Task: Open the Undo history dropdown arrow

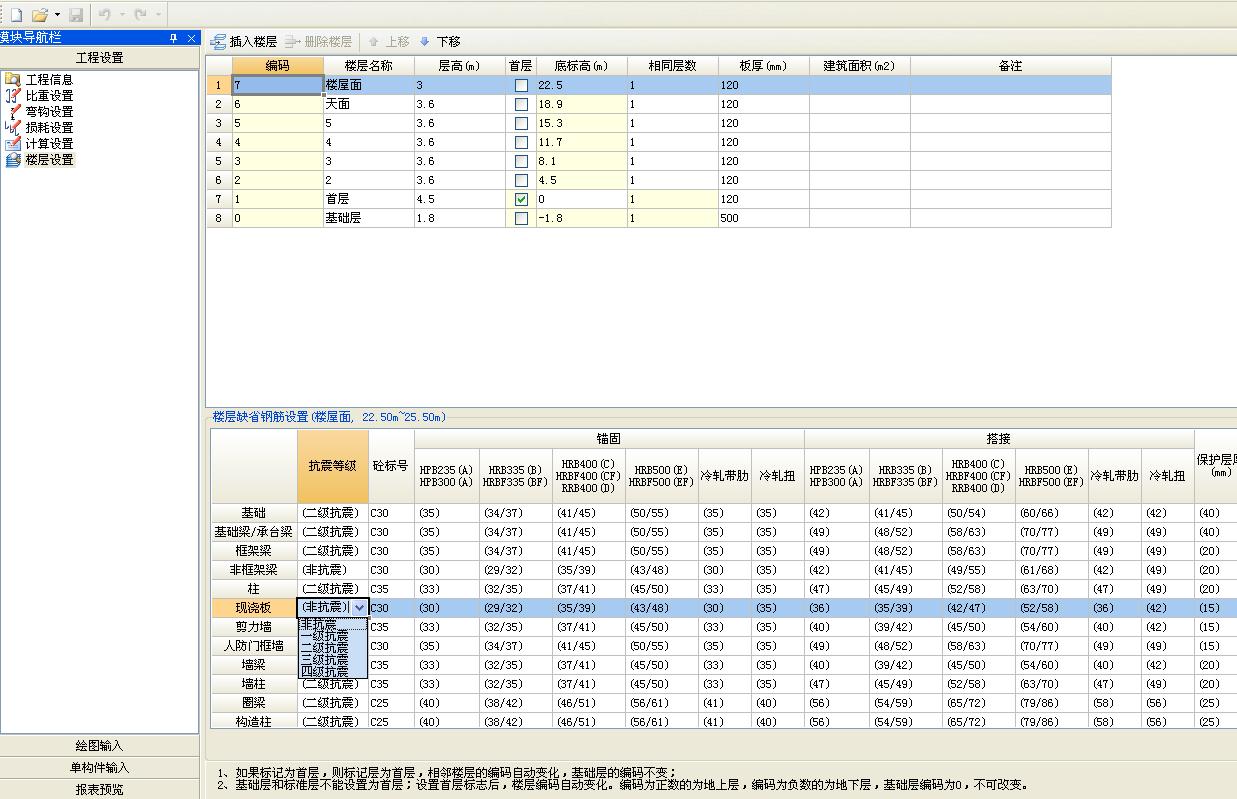Action: (122, 15)
